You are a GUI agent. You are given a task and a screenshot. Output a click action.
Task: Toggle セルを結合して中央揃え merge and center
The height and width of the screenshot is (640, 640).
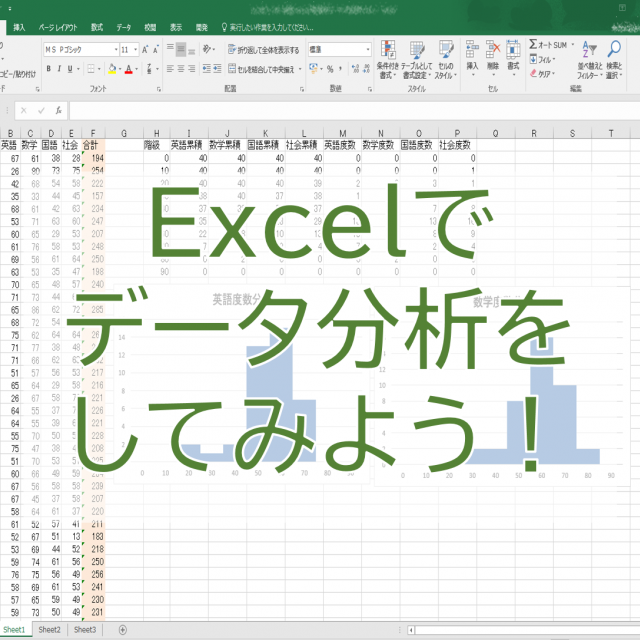point(261,69)
